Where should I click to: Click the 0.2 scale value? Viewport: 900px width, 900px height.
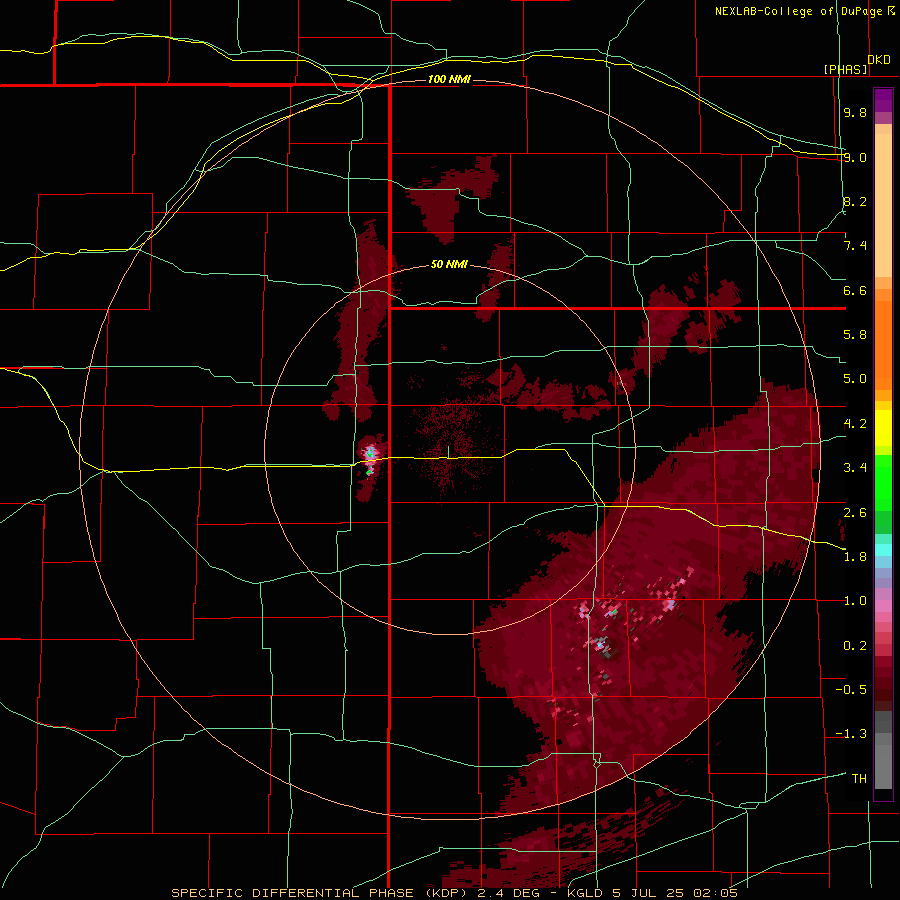pyautogui.click(x=855, y=646)
